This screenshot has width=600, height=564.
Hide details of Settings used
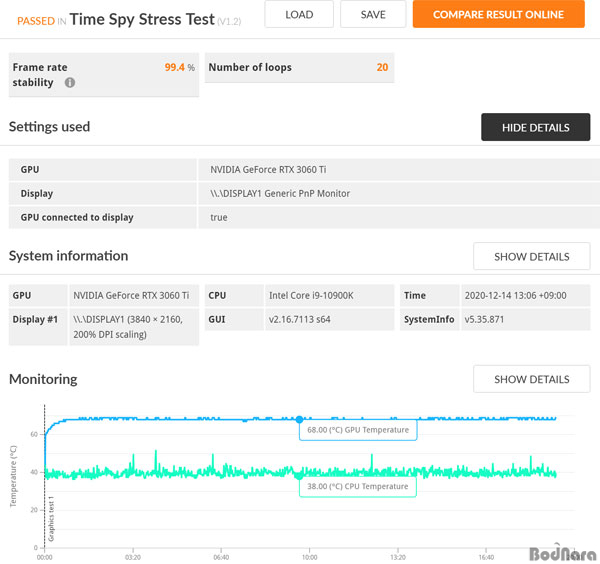[535, 127]
